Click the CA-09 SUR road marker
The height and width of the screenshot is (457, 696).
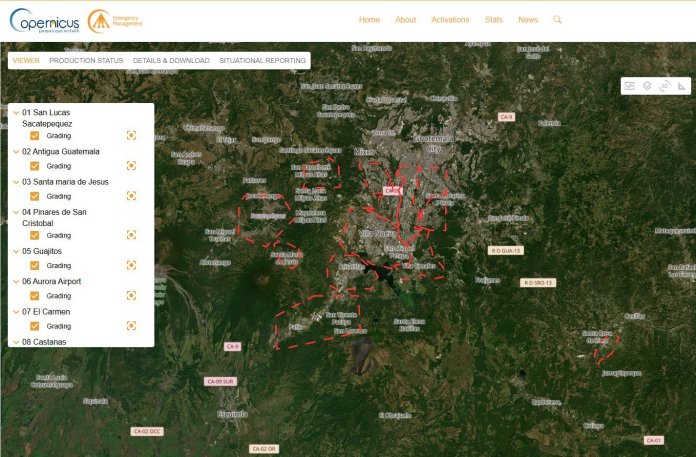point(221,382)
